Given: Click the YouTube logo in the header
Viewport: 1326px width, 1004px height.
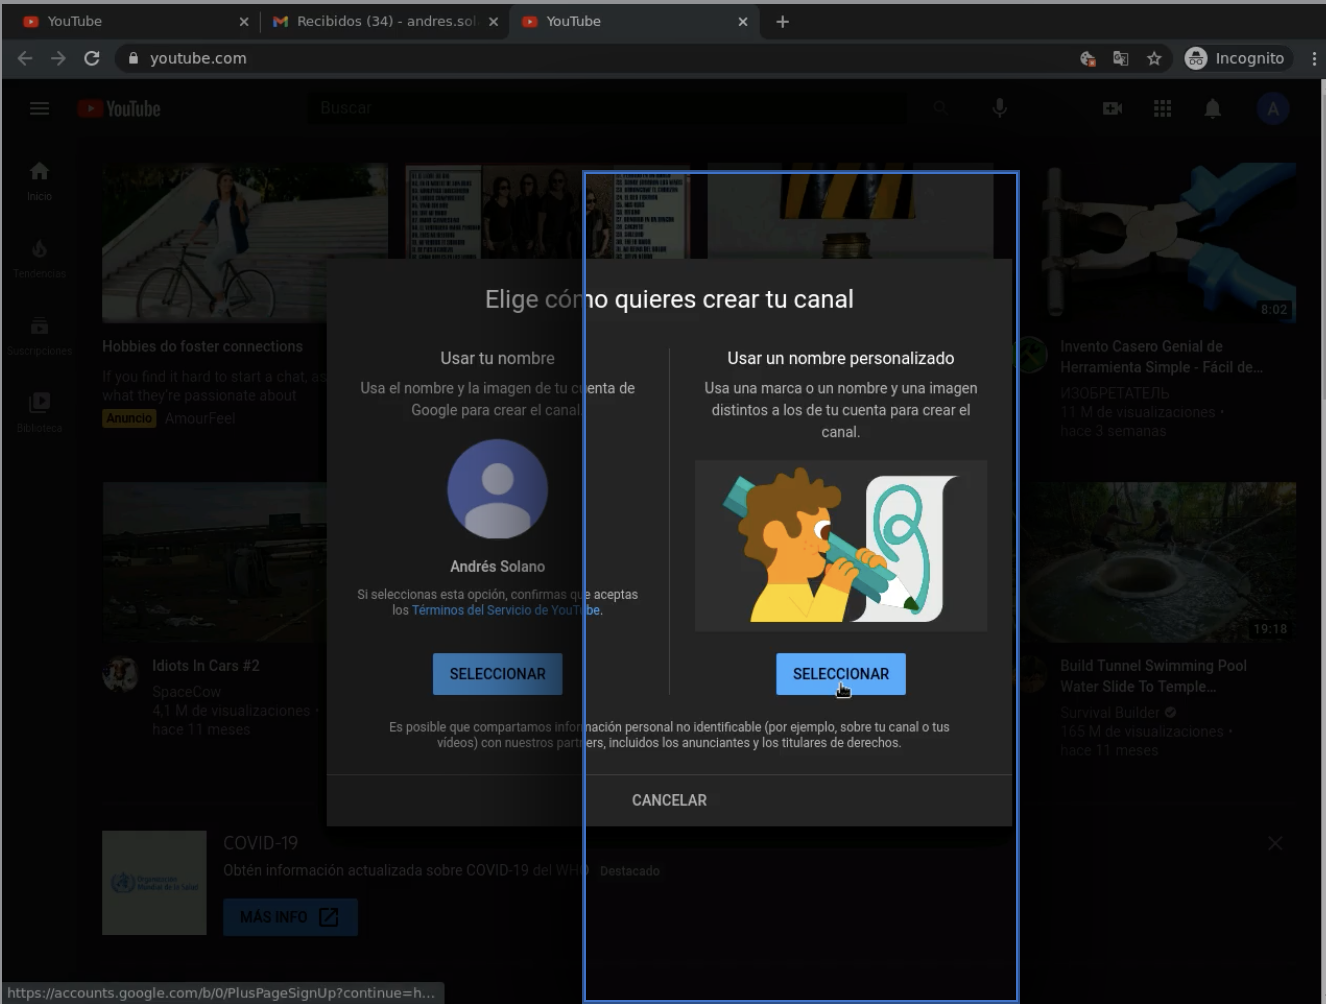Looking at the screenshot, I should pyautogui.click(x=119, y=108).
